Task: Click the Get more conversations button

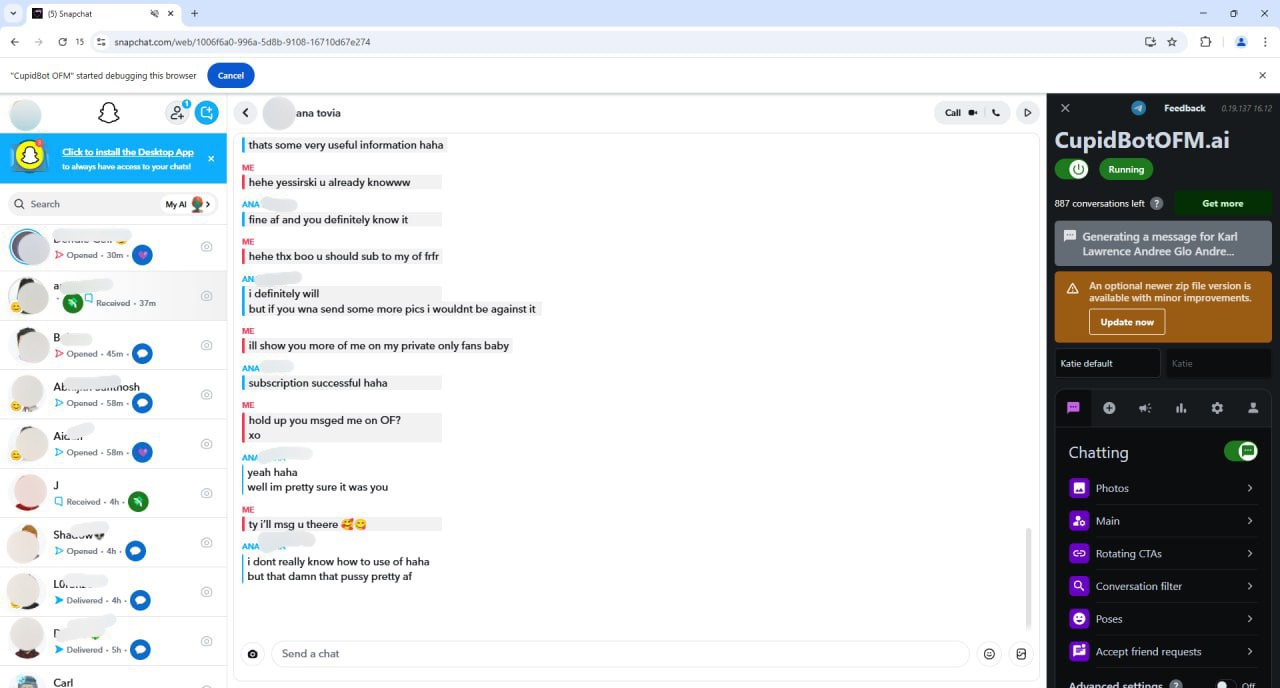Action: (x=1222, y=203)
